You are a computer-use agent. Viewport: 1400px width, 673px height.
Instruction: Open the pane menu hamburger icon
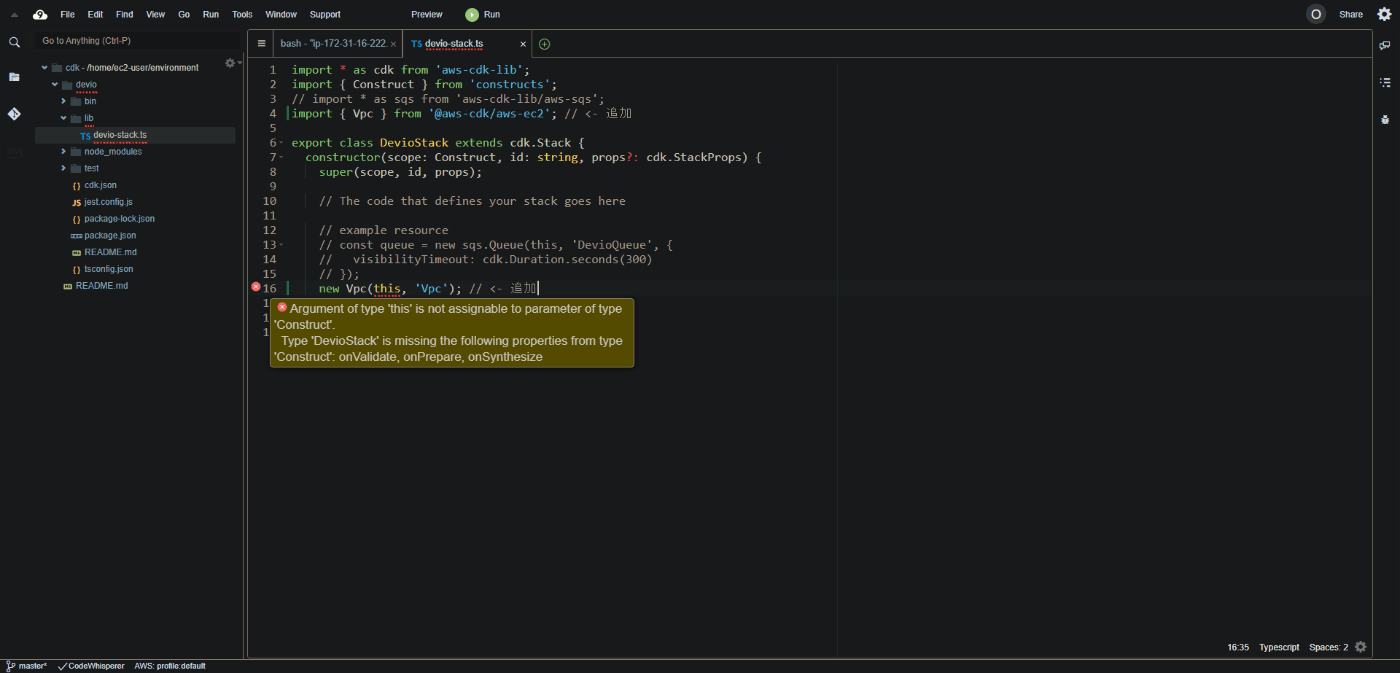pyautogui.click(x=261, y=44)
